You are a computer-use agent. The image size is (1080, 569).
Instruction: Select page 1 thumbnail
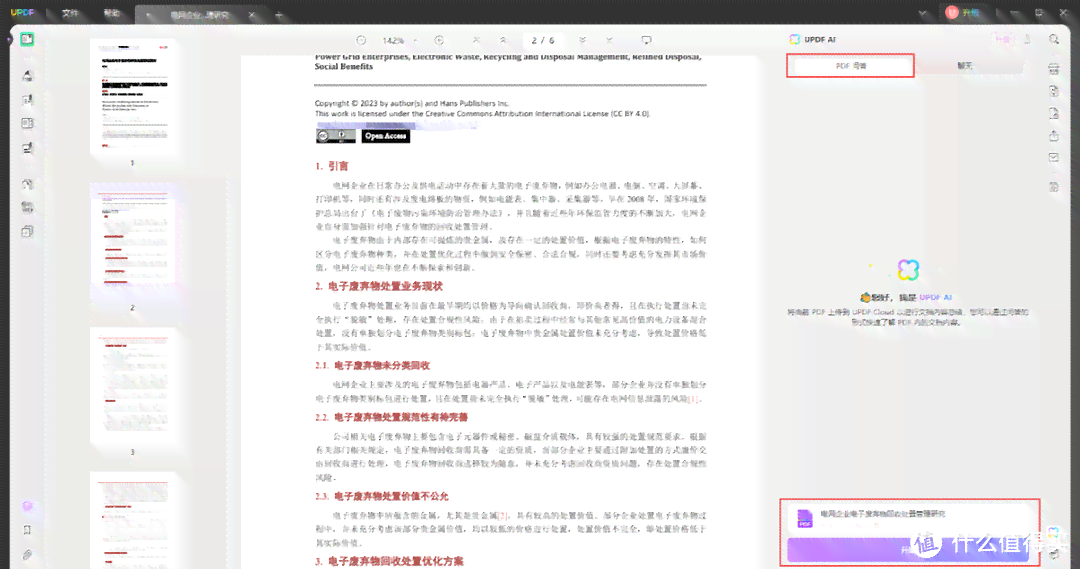tap(132, 97)
